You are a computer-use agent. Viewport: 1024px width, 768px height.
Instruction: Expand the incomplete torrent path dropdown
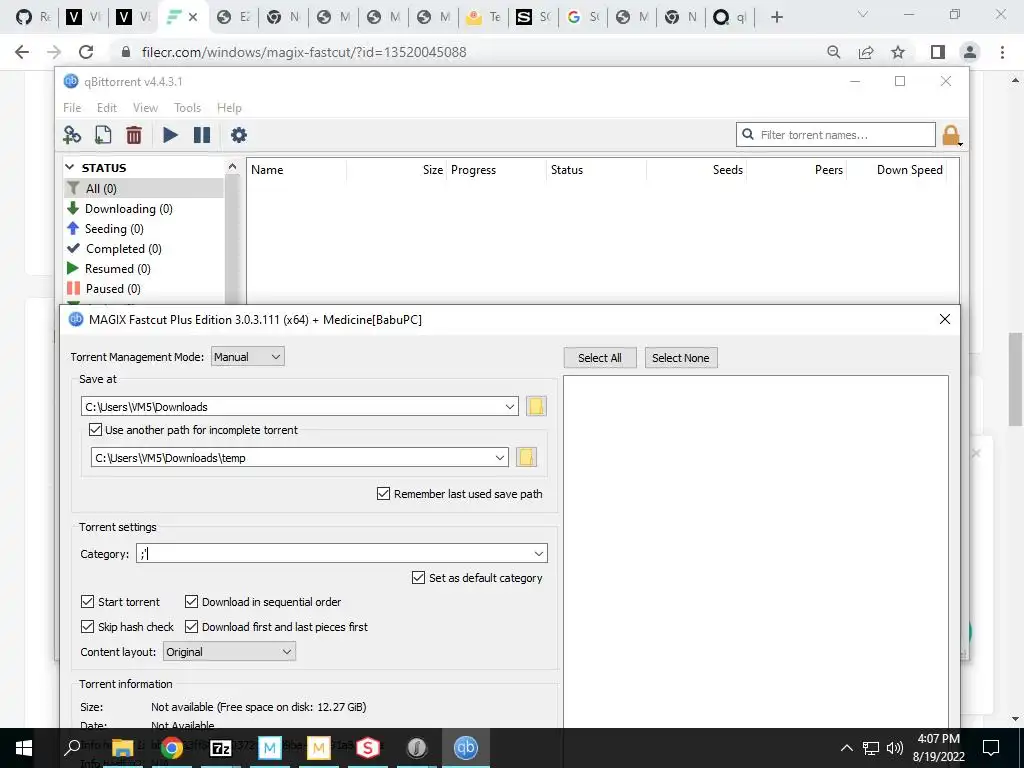tap(500, 457)
